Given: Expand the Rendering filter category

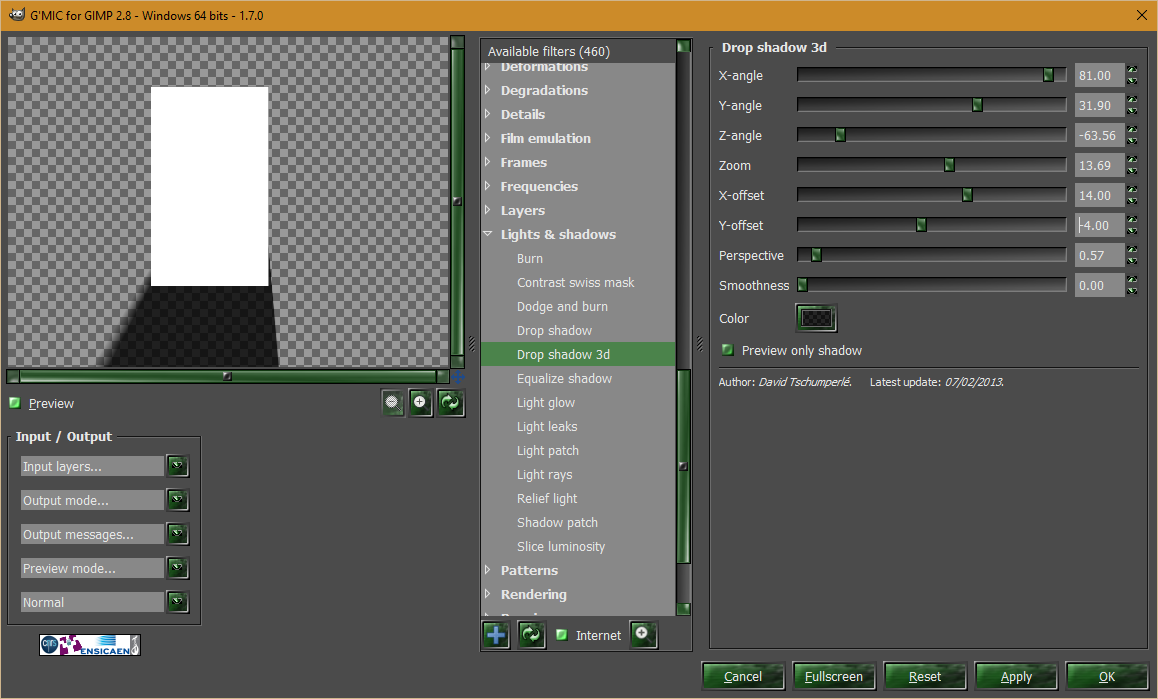Looking at the screenshot, I should click(x=487, y=594).
